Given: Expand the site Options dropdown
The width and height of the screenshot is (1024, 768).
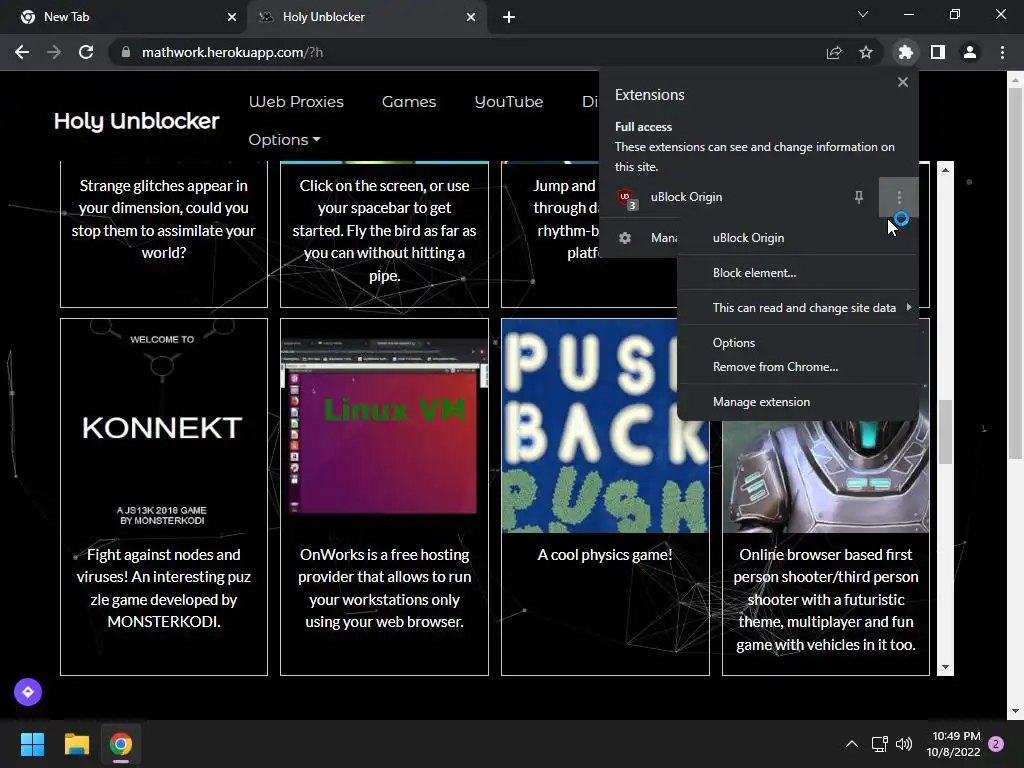Looking at the screenshot, I should (284, 140).
